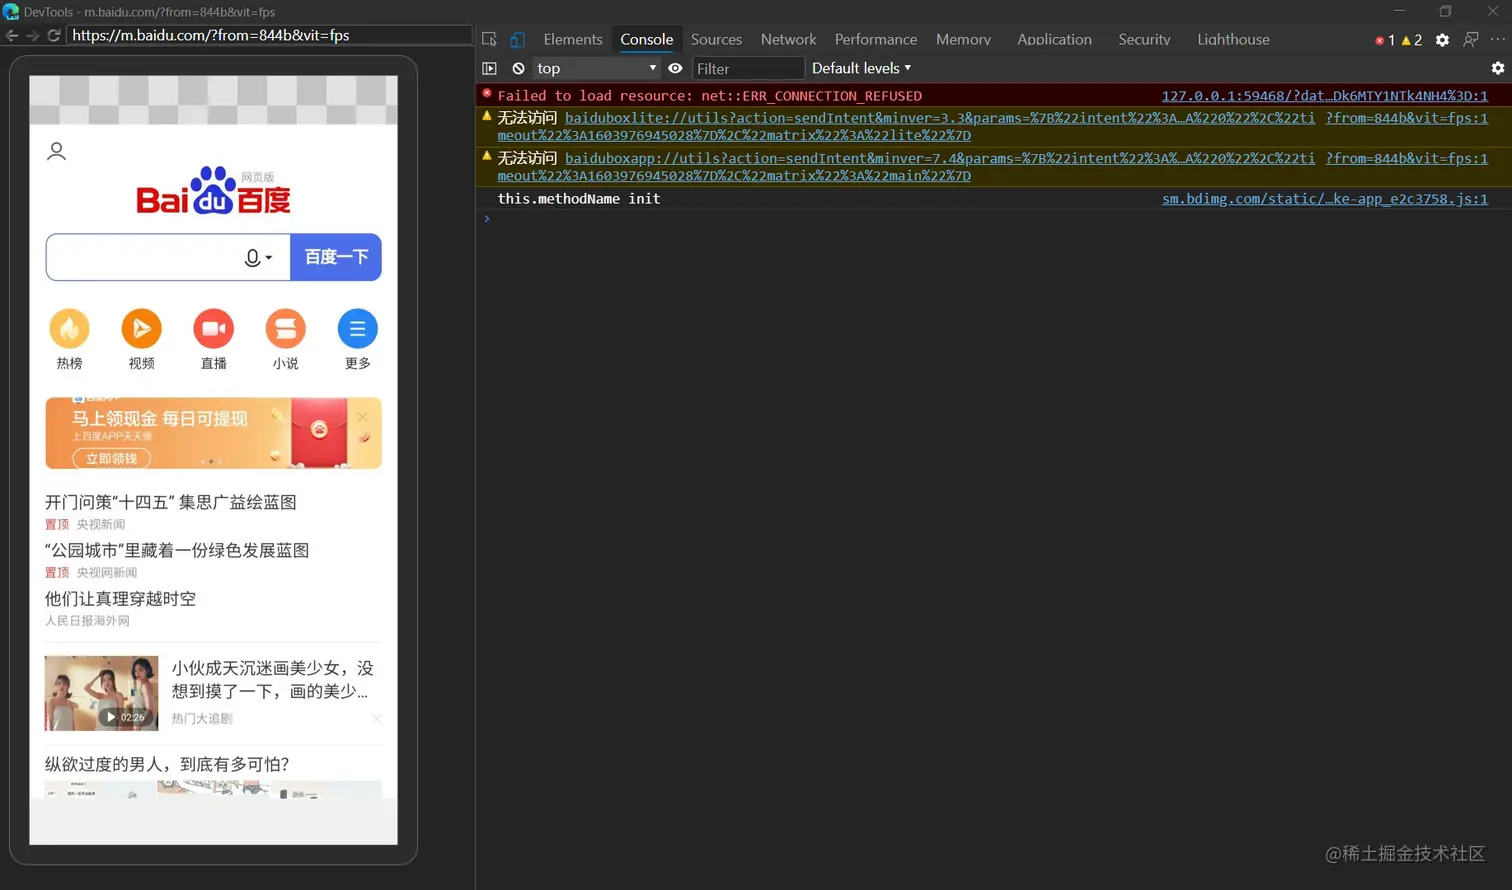This screenshot has height=890, width=1512.
Task: Click the console prompt chevron
Action: pos(487,218)
